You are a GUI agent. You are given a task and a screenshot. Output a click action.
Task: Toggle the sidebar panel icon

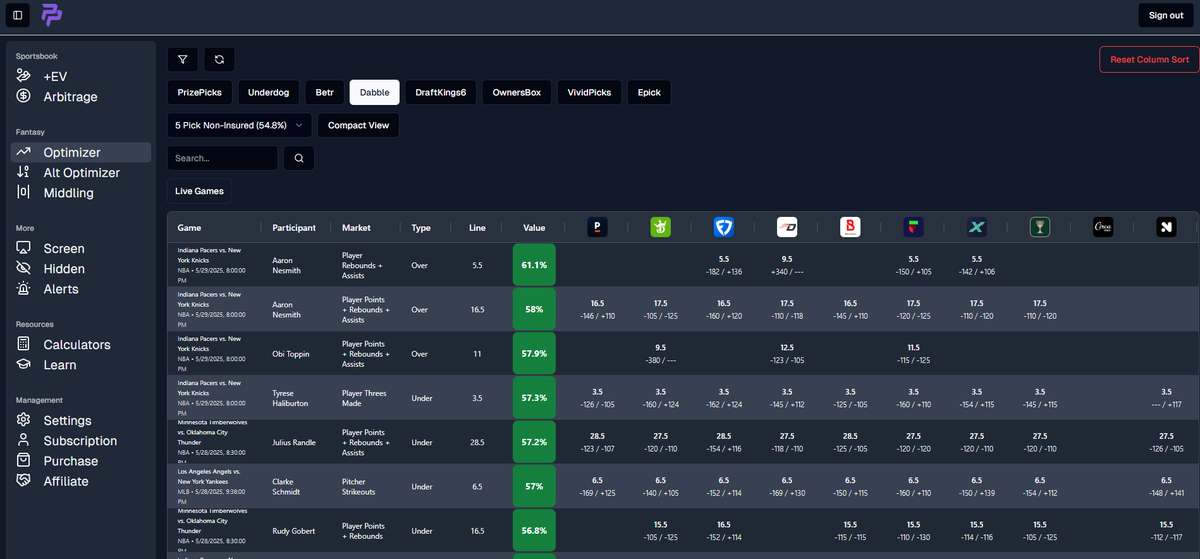pyautogui.click(x=18, y=15)
